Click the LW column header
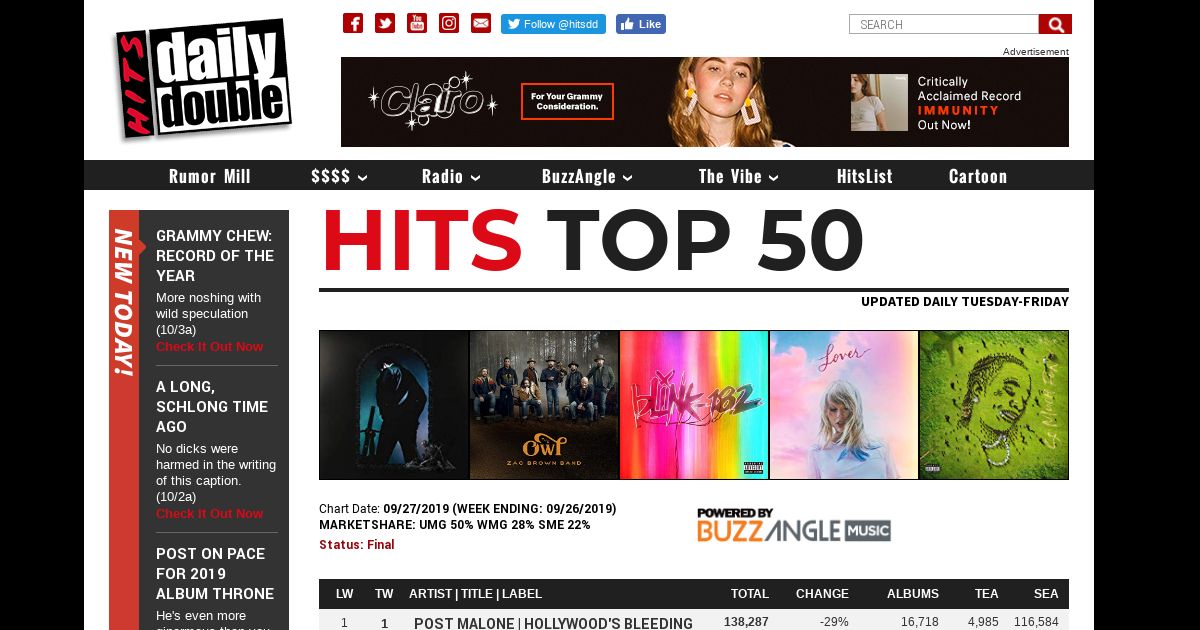1200x630 pixels. pyautogui.click(x=344, y=594)
